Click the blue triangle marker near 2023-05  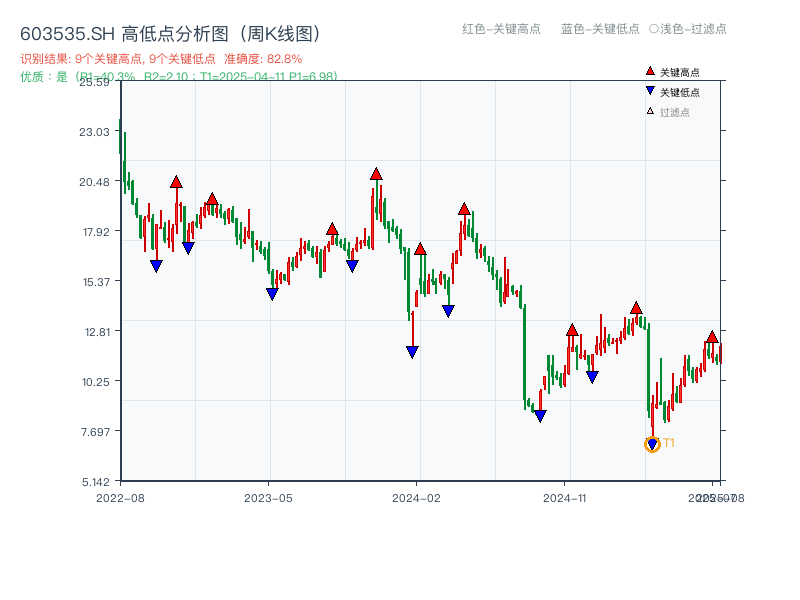271,291
